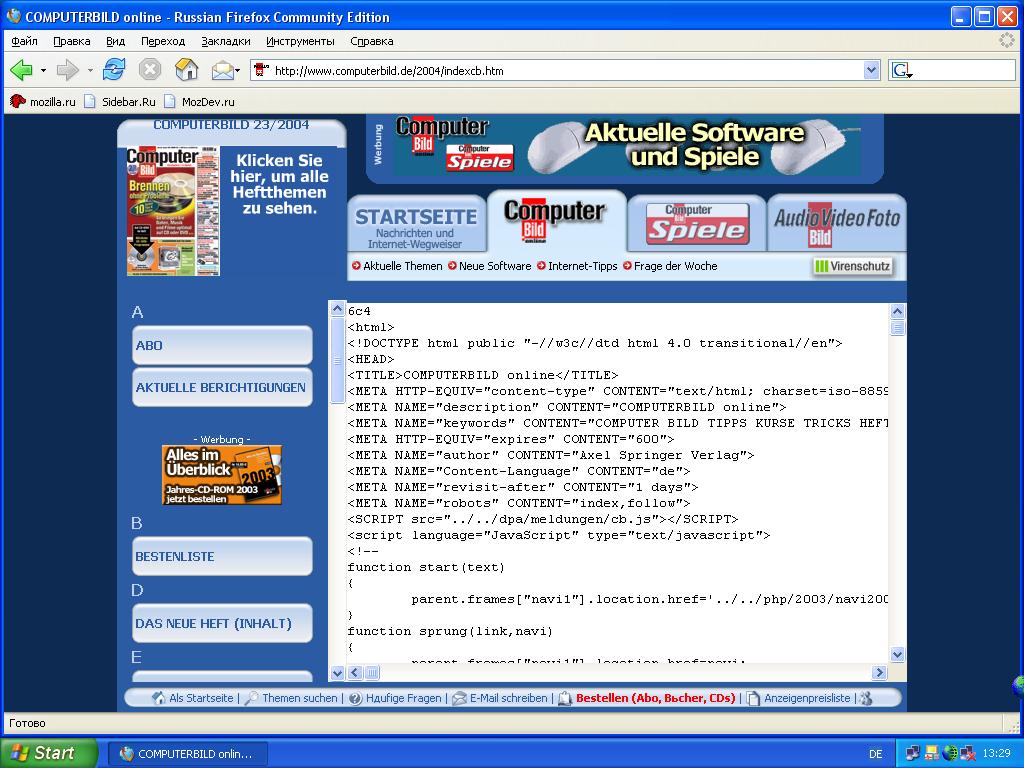Click the Anzeigenpreisliste footer link
The width and height of the screenshot is (1024, 768).
[807, 698]
